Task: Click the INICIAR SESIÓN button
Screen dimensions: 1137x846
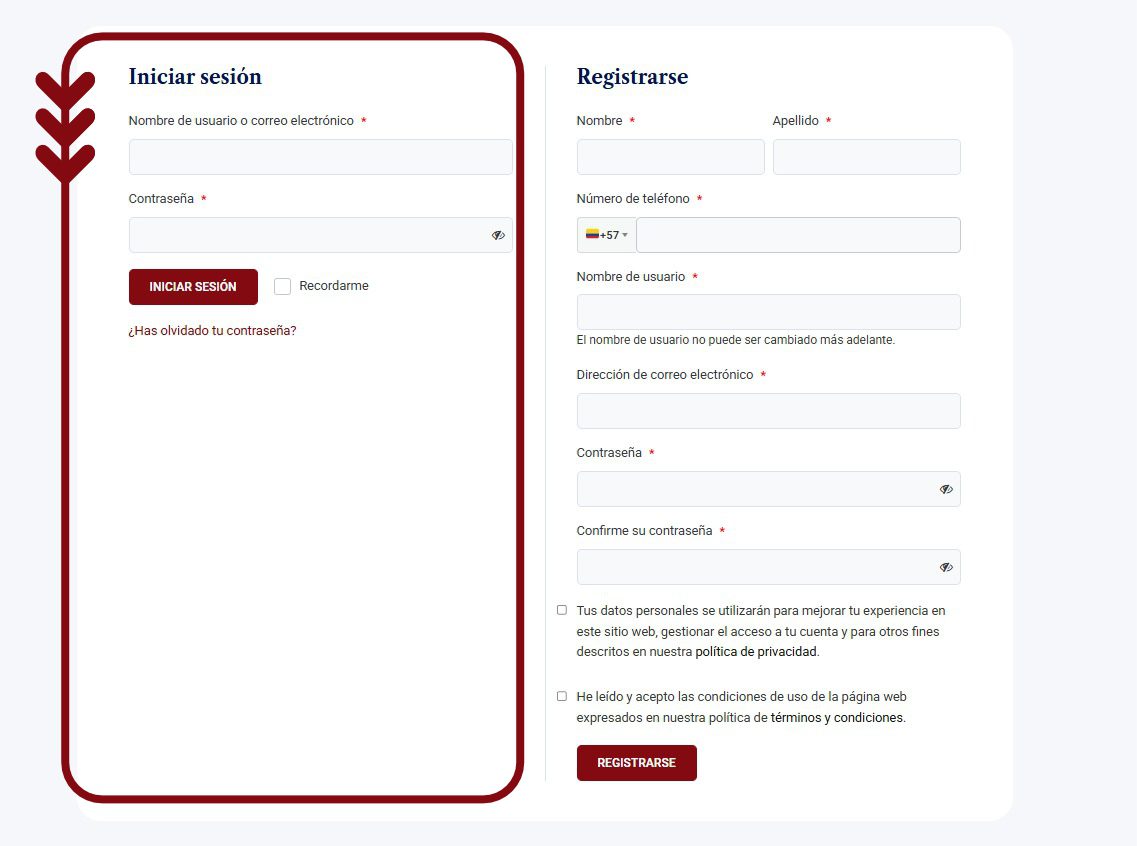Action: [194, 287]
